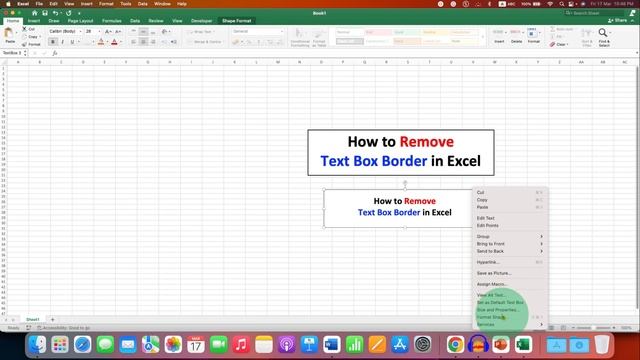Switch to the Developer tab
Image resolution: width=640 pixels, height=360 pixels.
point(202,21)
